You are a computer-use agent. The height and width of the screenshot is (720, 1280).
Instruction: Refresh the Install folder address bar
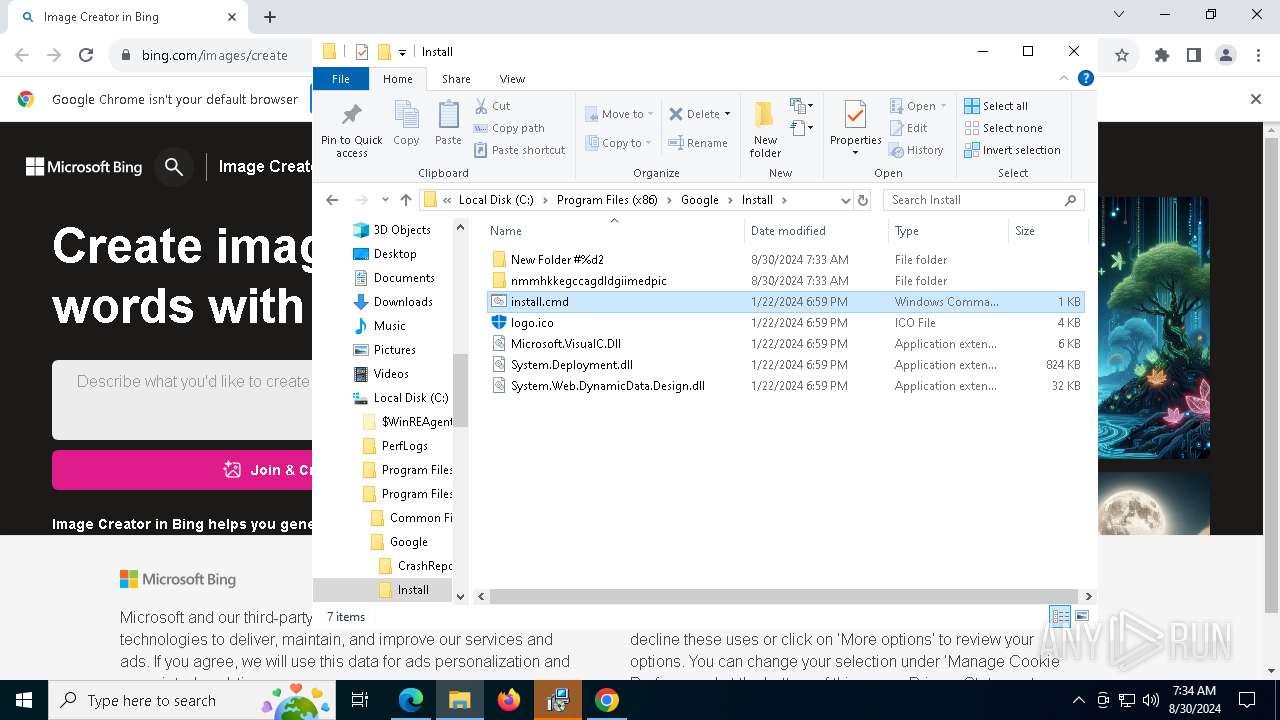[x=863, y=200]
